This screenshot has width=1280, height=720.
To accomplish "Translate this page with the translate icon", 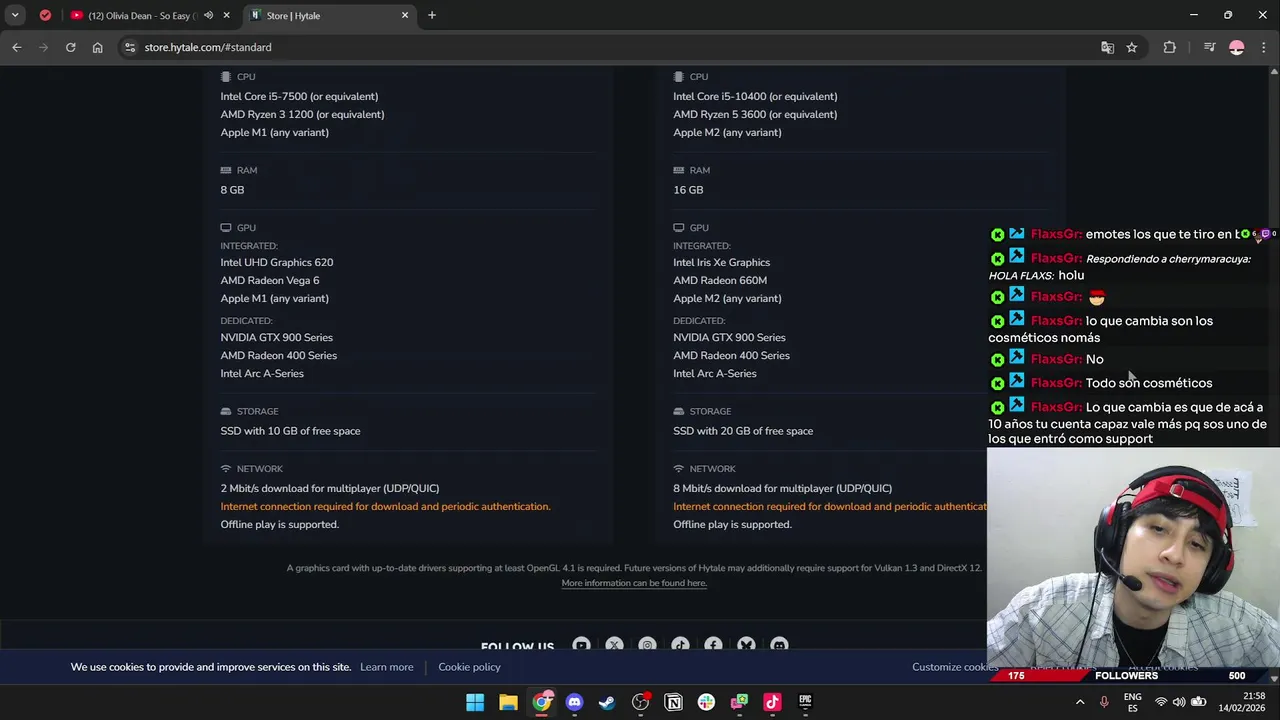I will click(1107, 47).
